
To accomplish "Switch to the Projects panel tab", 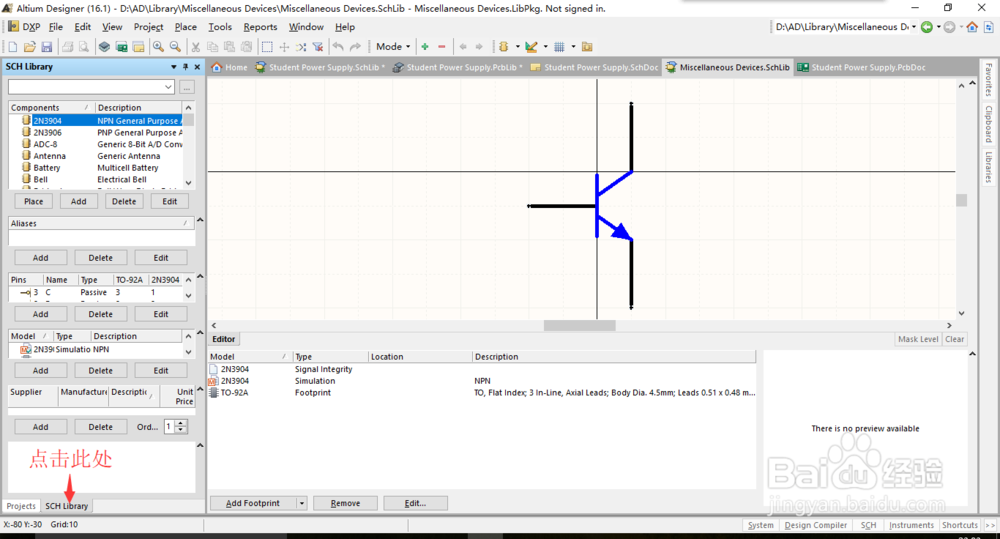I will [x=21, y=506].
